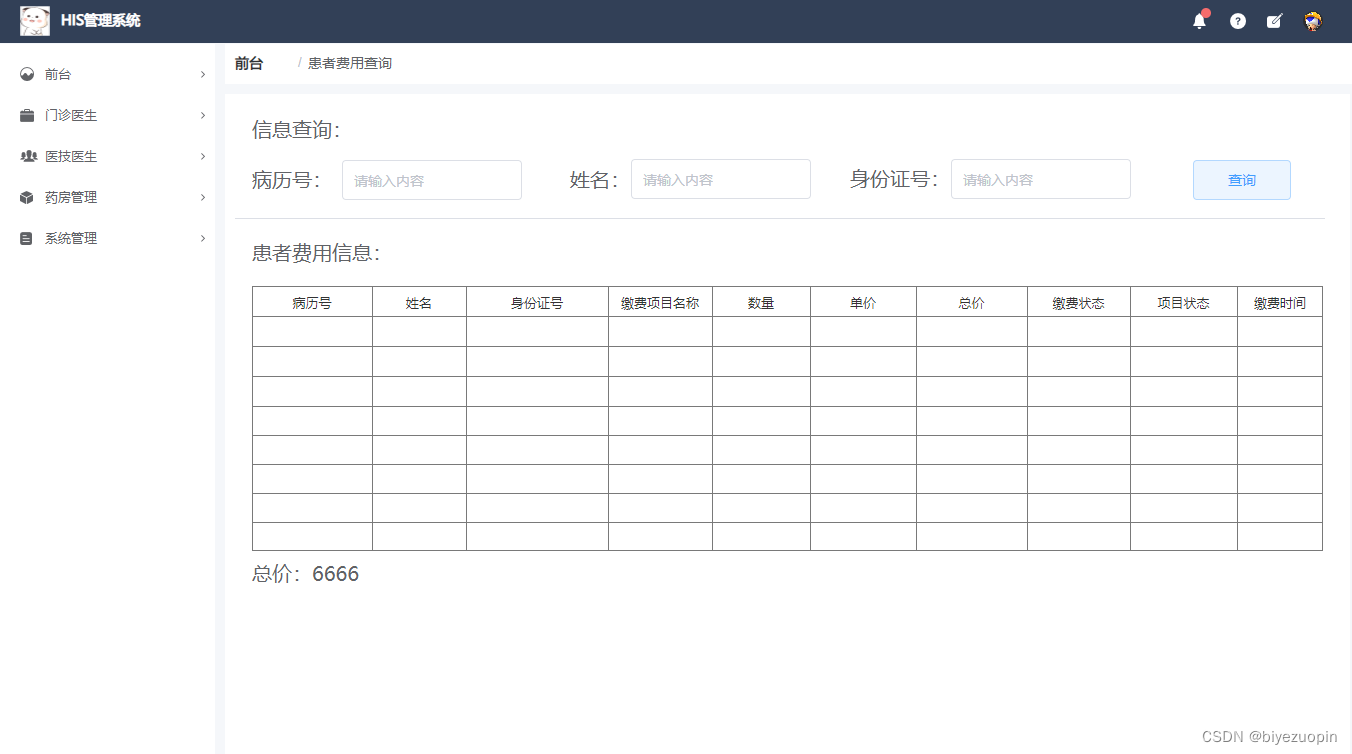
Task: Focus the 身份证号 input field
Action: (1041, 180)
